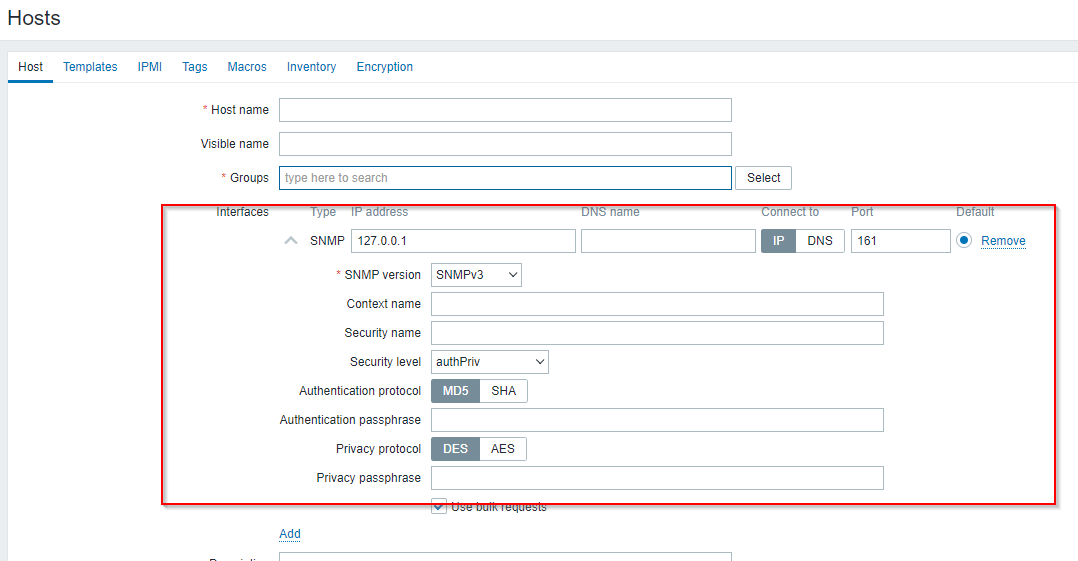Choose DES privacy protocol
This screenshot has height=561, width=1078.
click(x=455, y=449)
